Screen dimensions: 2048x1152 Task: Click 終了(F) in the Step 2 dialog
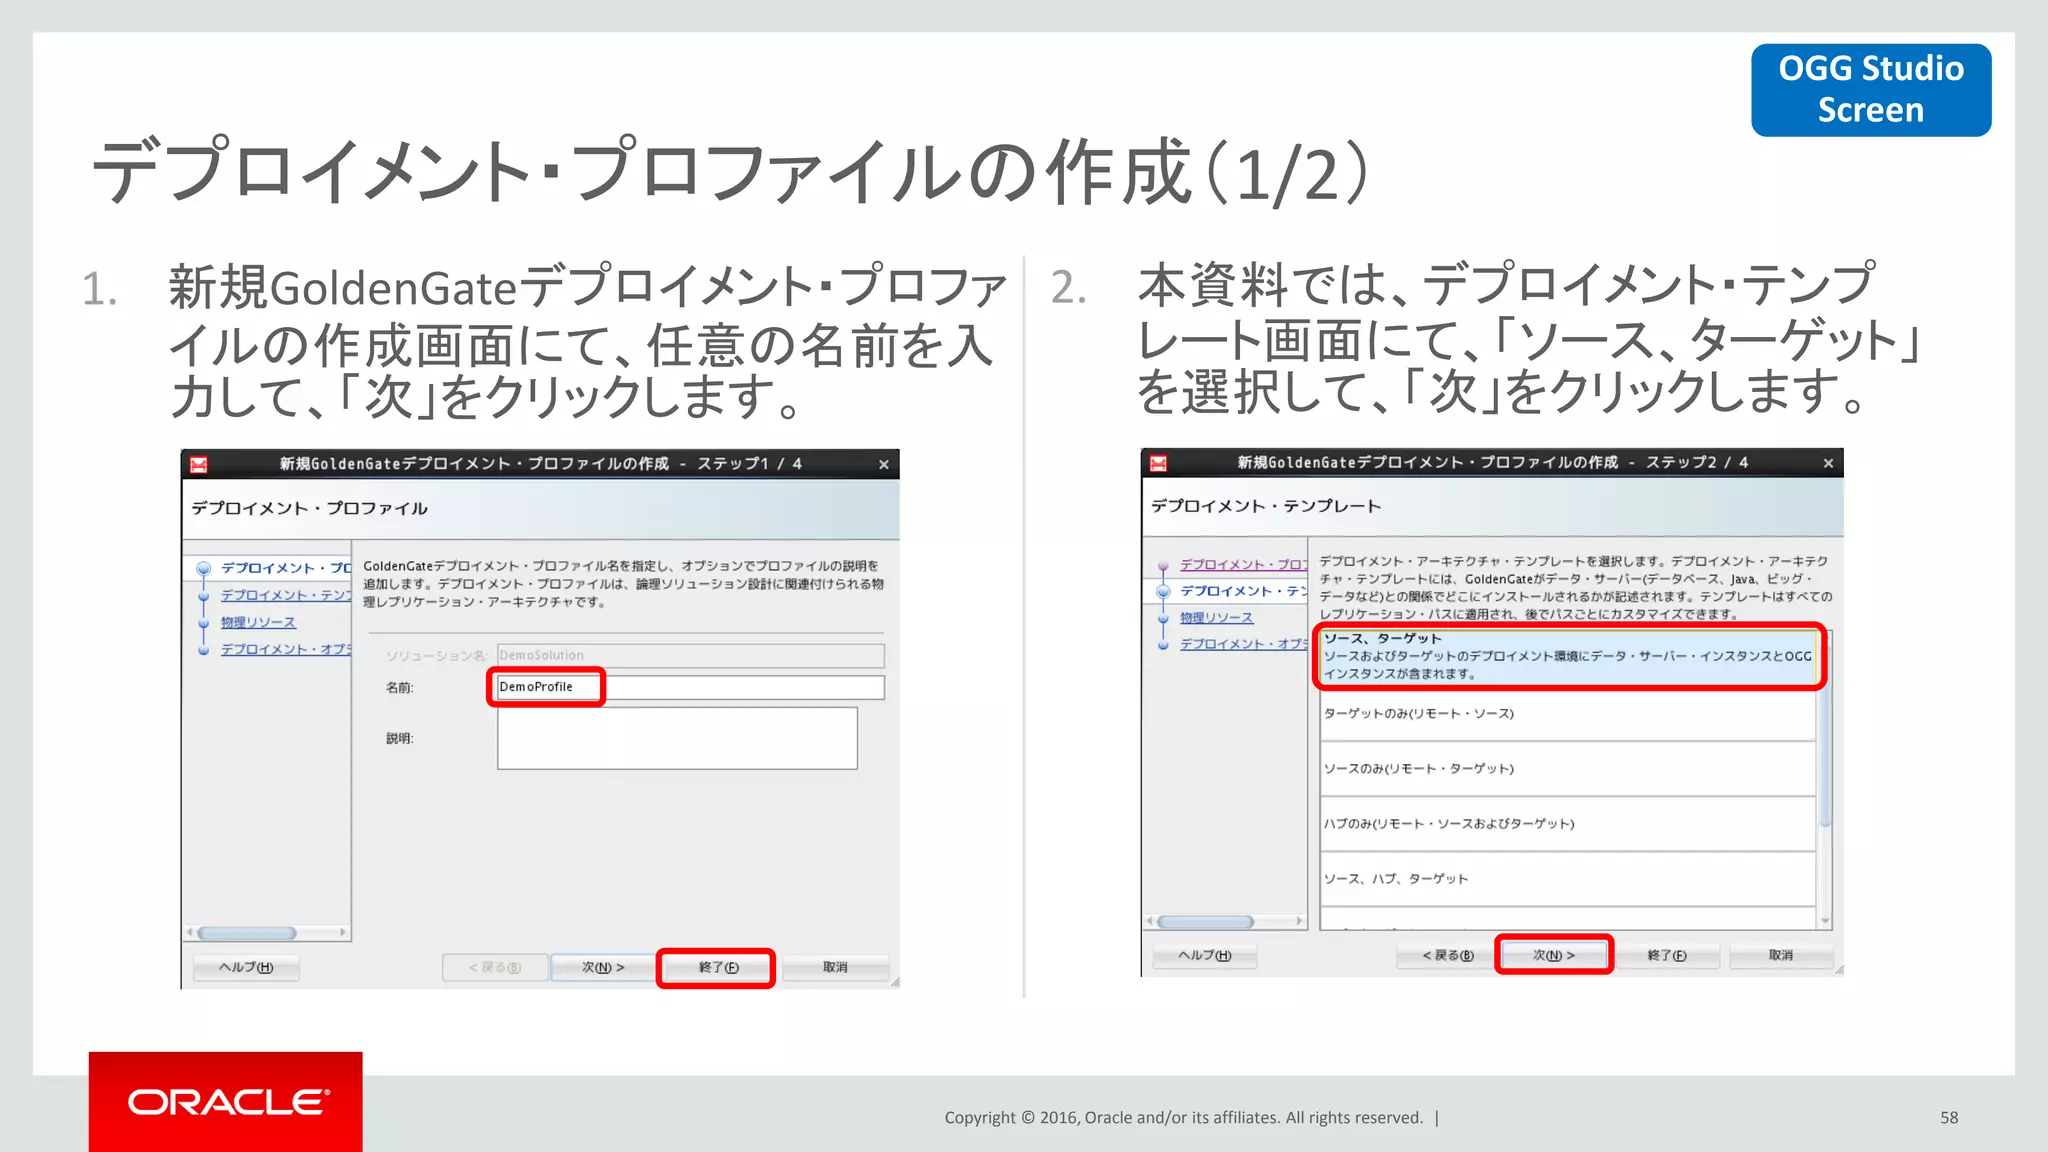click(x=1667, y=955)
